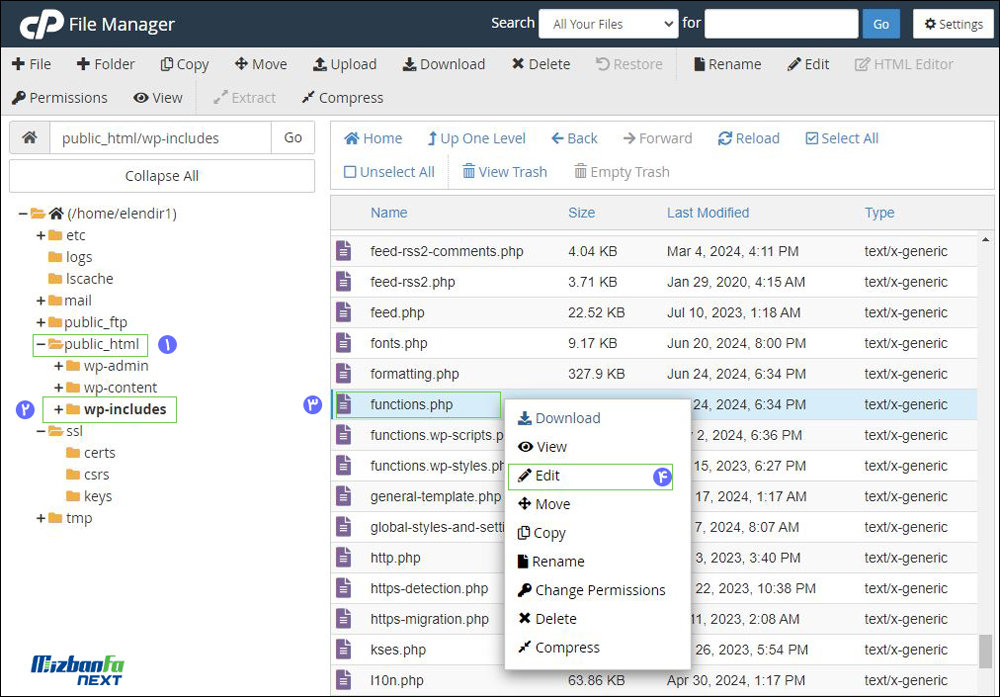Choose Download in context menu
The image size is (1000, 697).
click(x=559, y=418)
